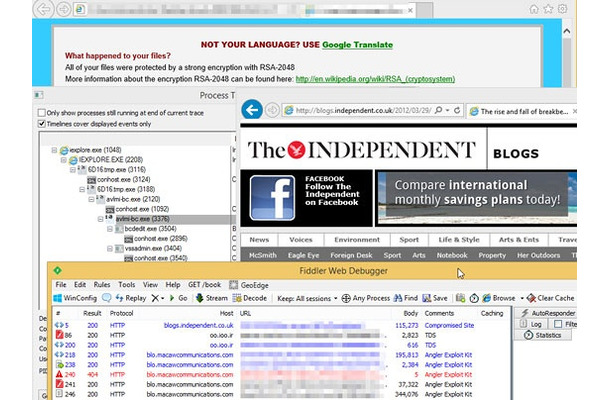
Task: Open favorites star icon in top browser
Action: click(548, 9)
